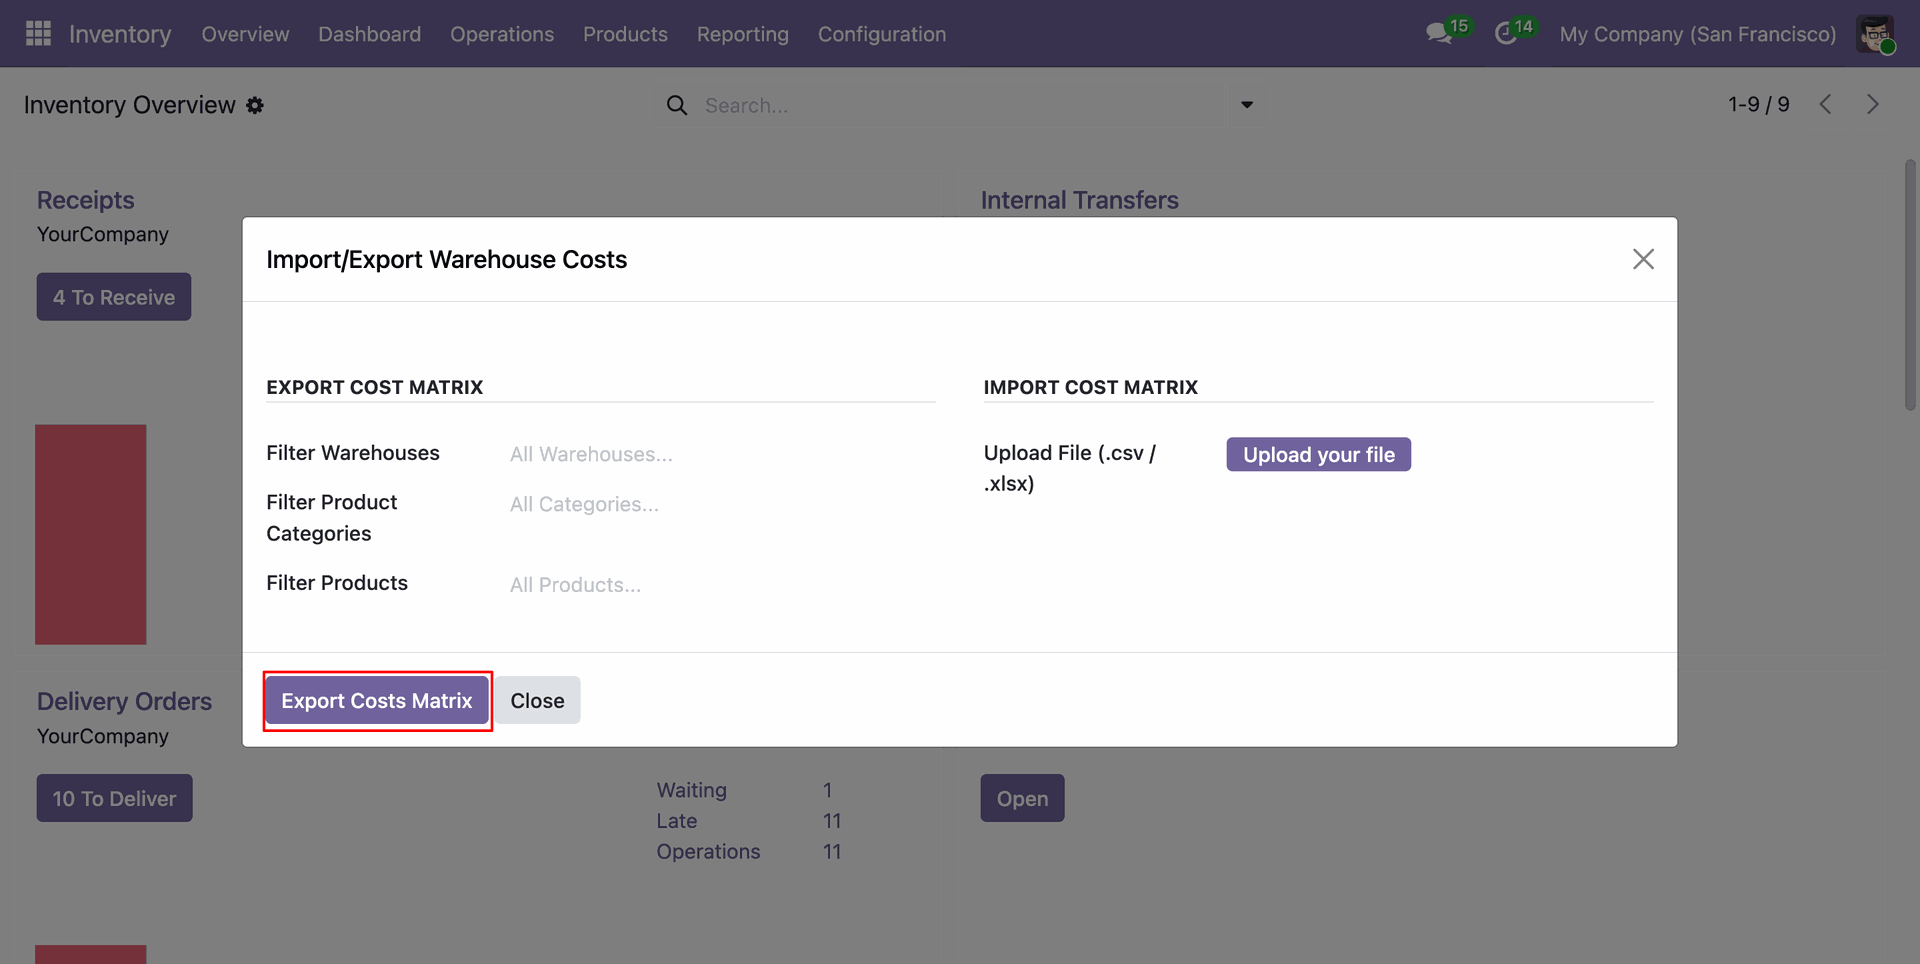Open the Overview menu
The width and height of the screenshot is (1920, 964).
[245, 34]
